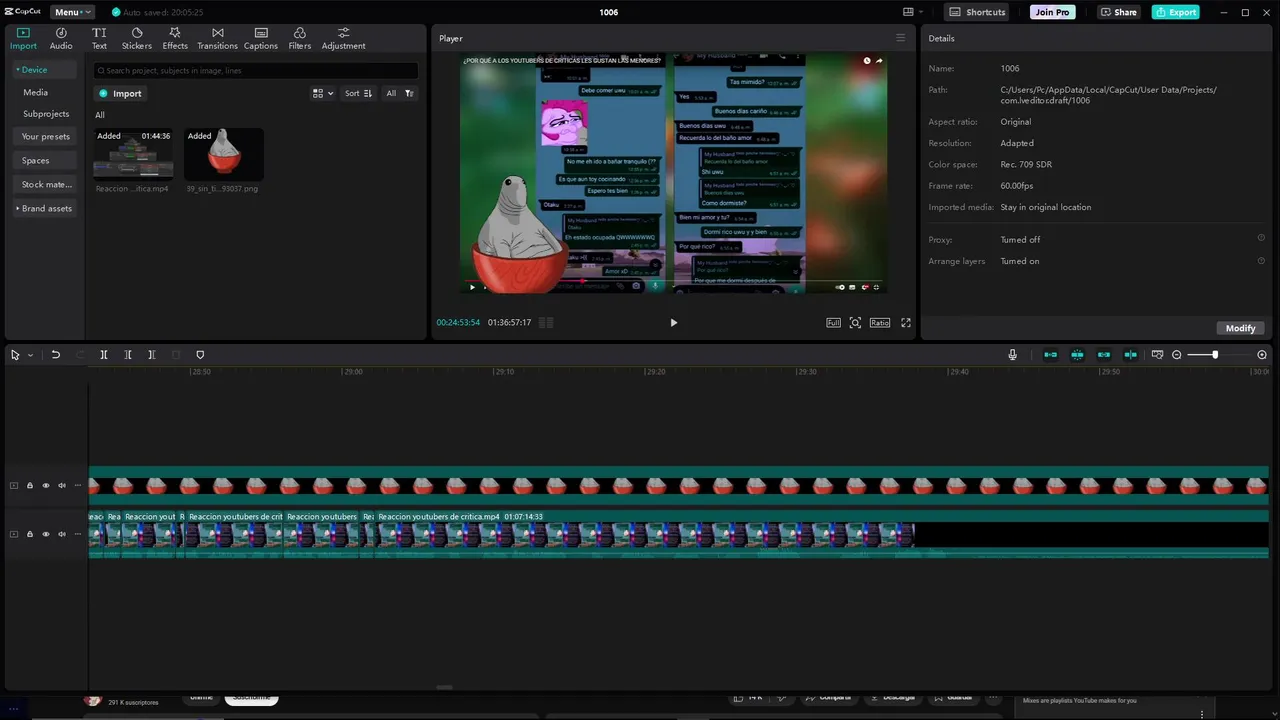Screen dimensions: 1280x720
Task: Click the timeline horizontal scrollbar
Action: pos(445,687)
